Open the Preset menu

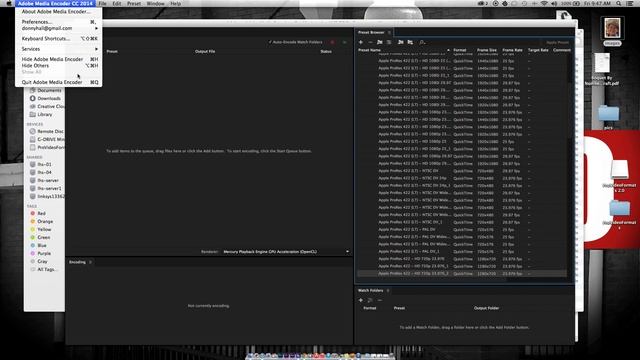tap(134, 3)
